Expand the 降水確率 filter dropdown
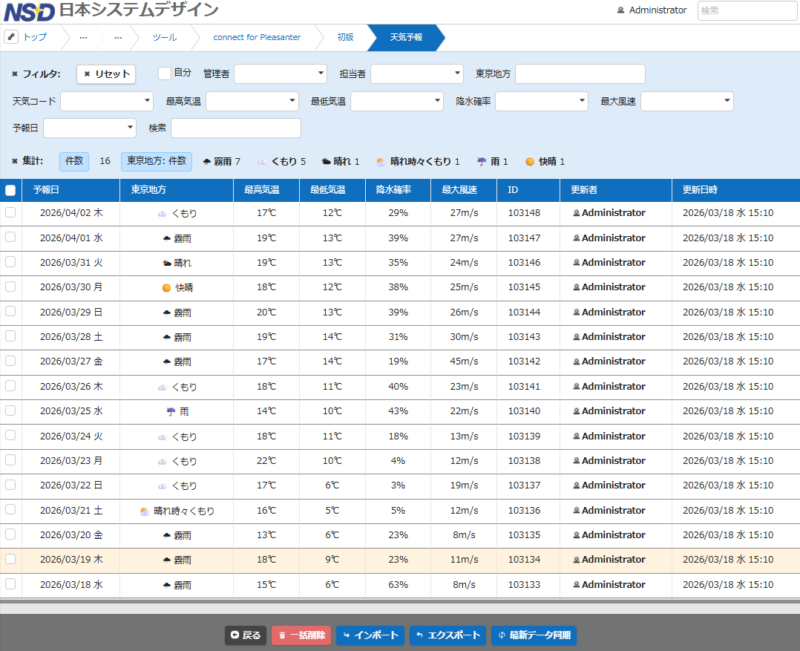800x651 pixels. click(x=541, y=101)
